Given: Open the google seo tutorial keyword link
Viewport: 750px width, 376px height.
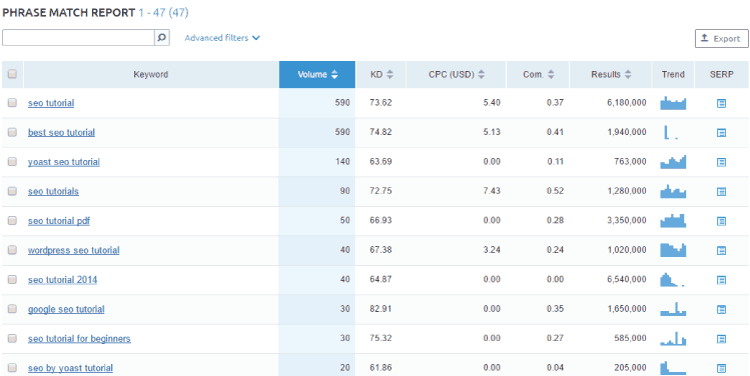Looking at the screenshot, I should click(66, 309).
